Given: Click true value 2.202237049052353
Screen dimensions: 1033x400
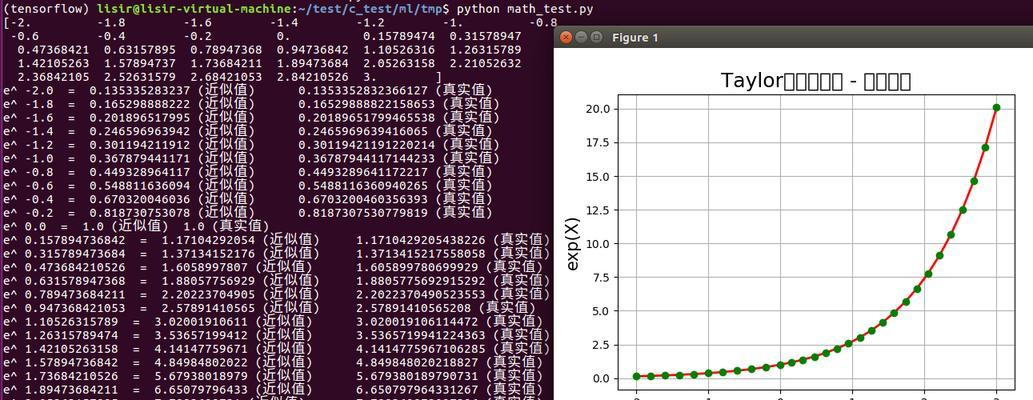Looking at the screenshot, I should 422,295.
